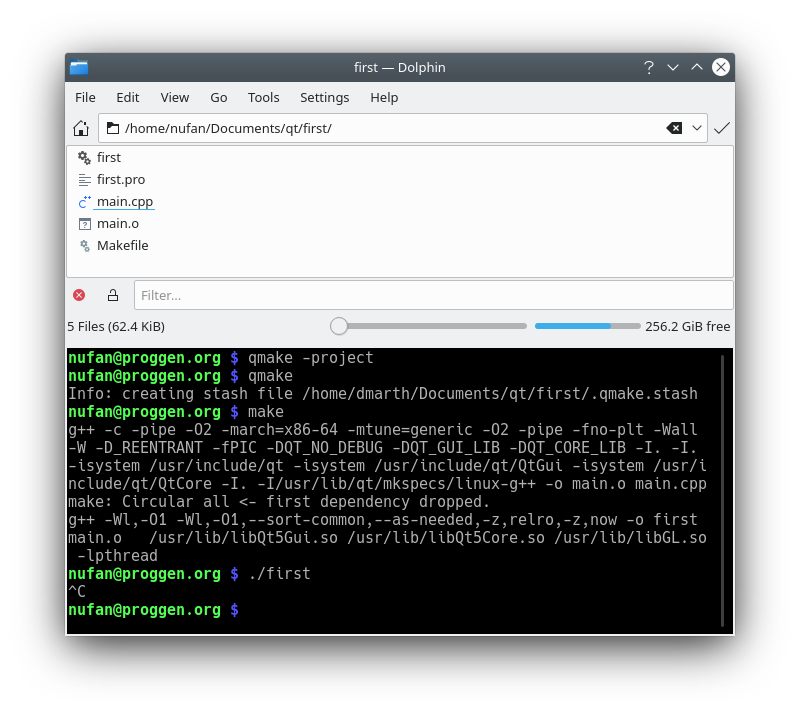Confirm location with the checkmark icon
Screen dimensions: 800x713
click(721, 128)
